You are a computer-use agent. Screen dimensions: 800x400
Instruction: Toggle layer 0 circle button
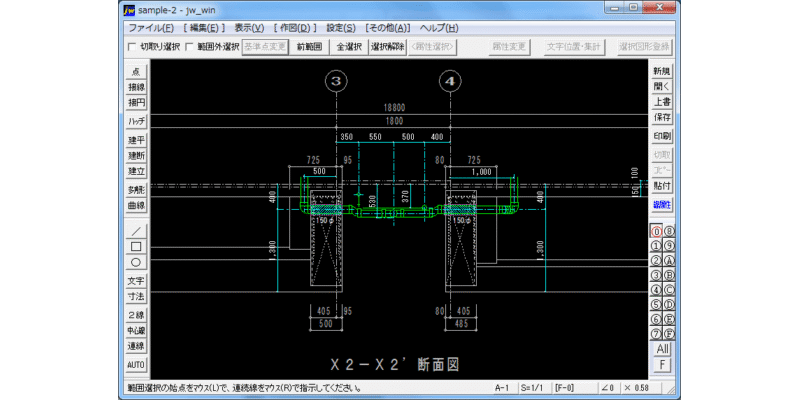pos(656,231)
